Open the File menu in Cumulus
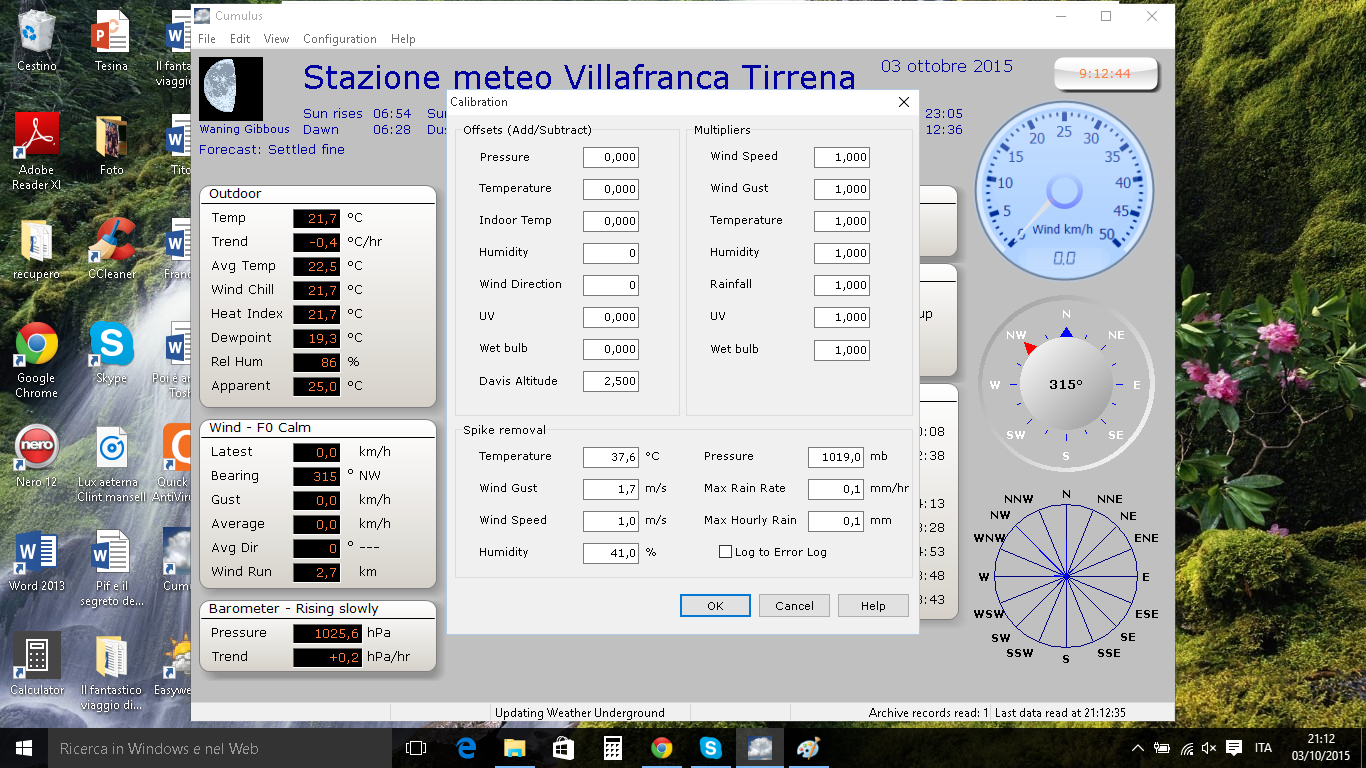 click(206, 39)
